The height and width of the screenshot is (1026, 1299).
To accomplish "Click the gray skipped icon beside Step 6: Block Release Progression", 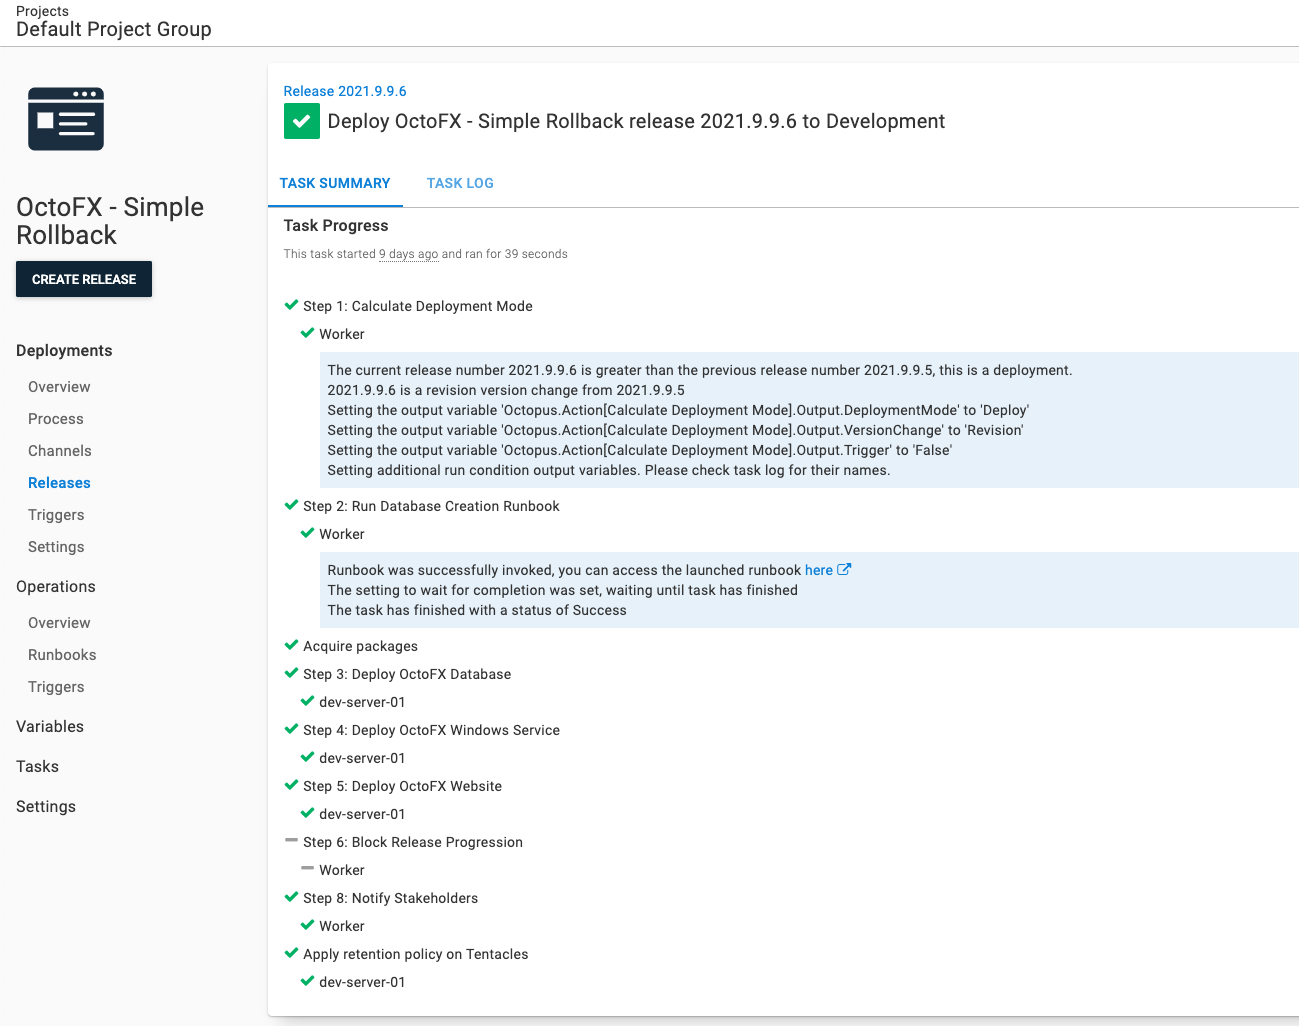I will pos(291,841).
